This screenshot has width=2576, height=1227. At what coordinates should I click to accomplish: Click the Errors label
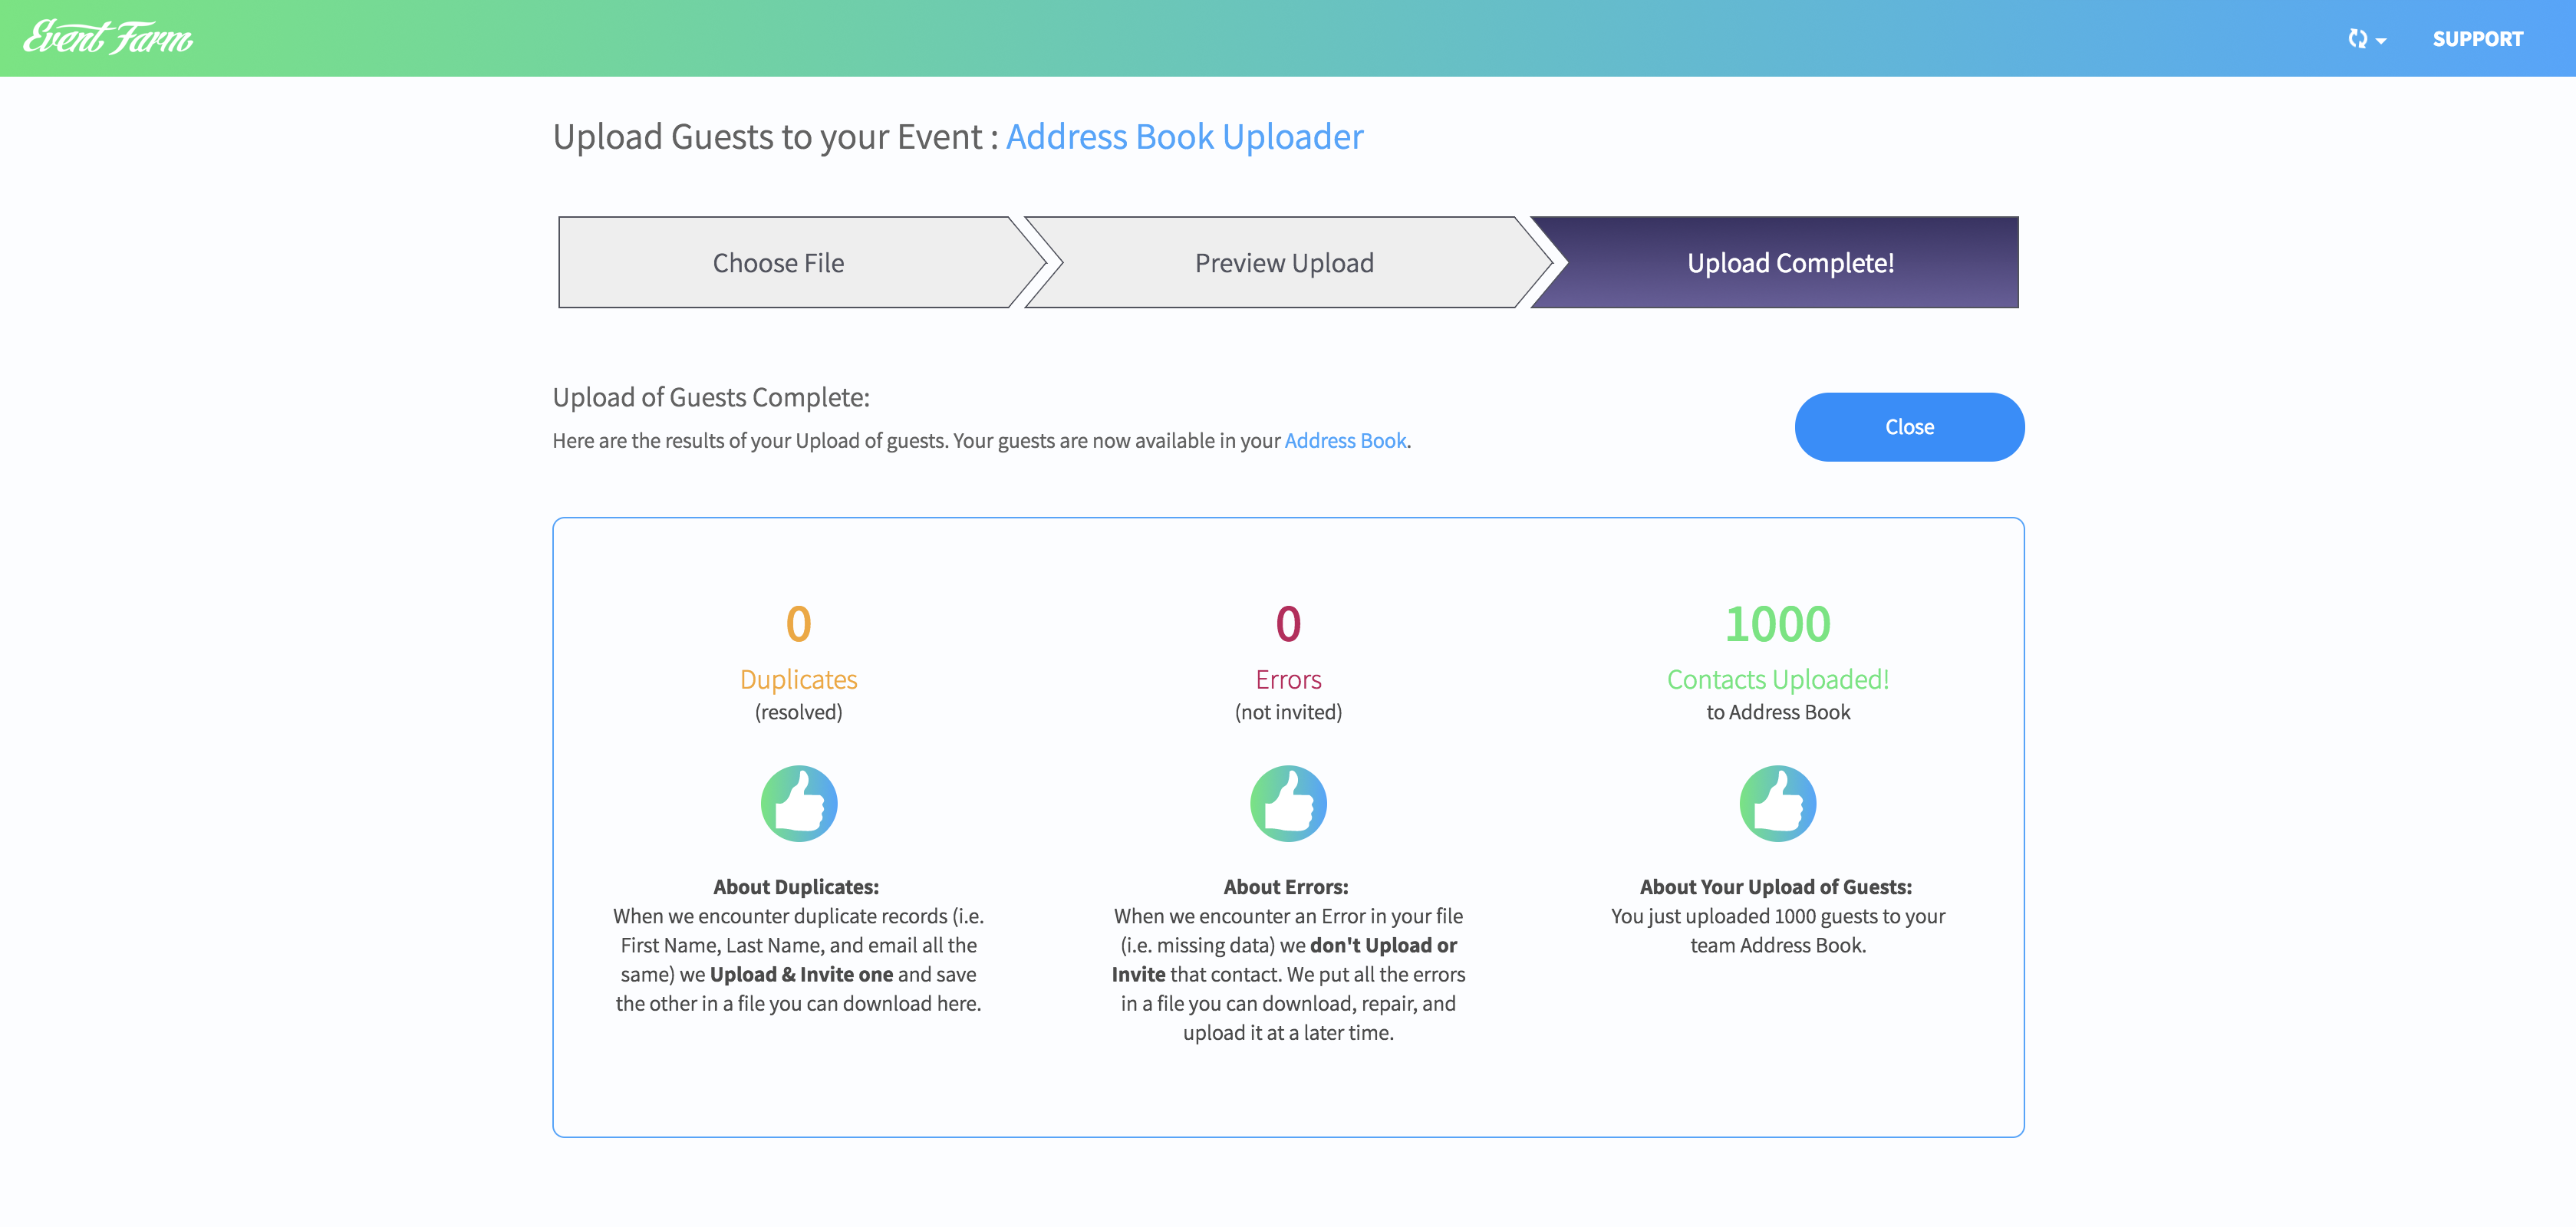point(1288,680)
